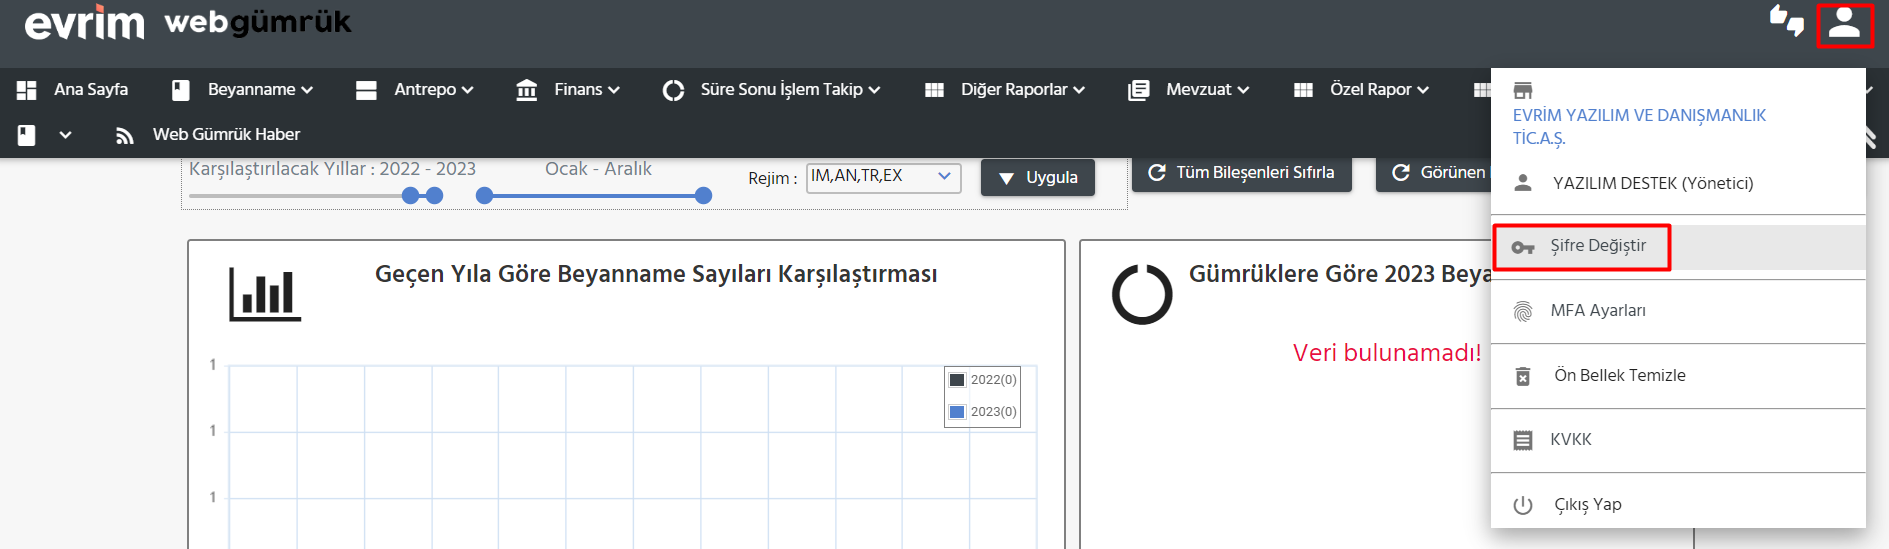The height and width of the screenshot is (549, 1889).
Task: Expand the Diğer Raporlar menu
Action: pyautogui.click(x=1023, y=89)
